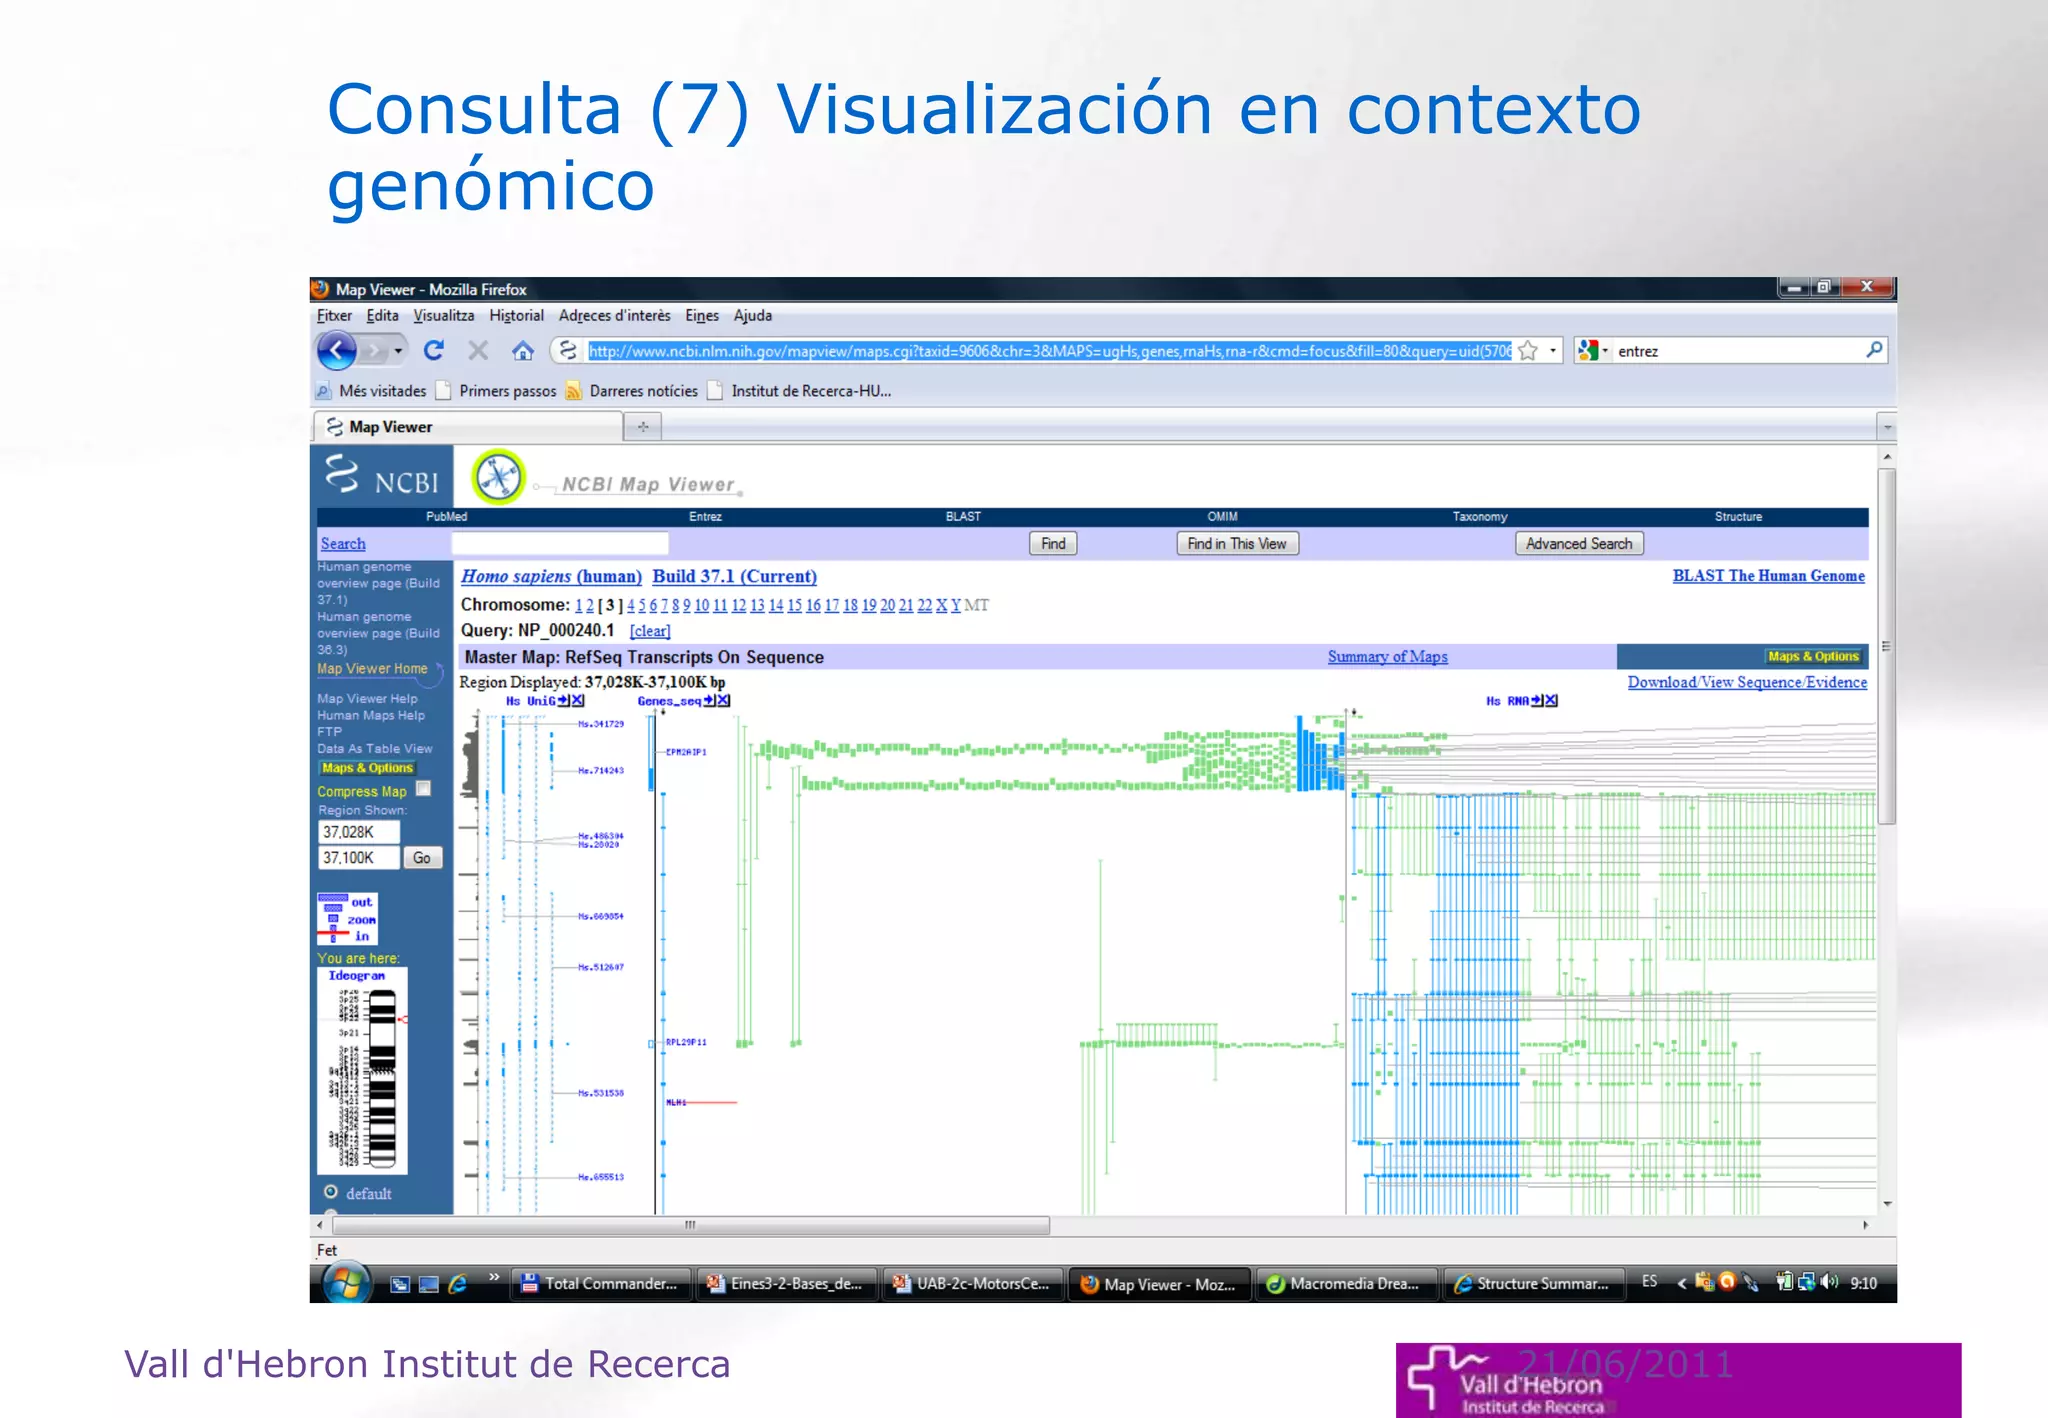Switch to Macromedia Dreamweaver taskbar item
The width and height of the screenshot is (2048, 1418).
tap(1346, 1284)
